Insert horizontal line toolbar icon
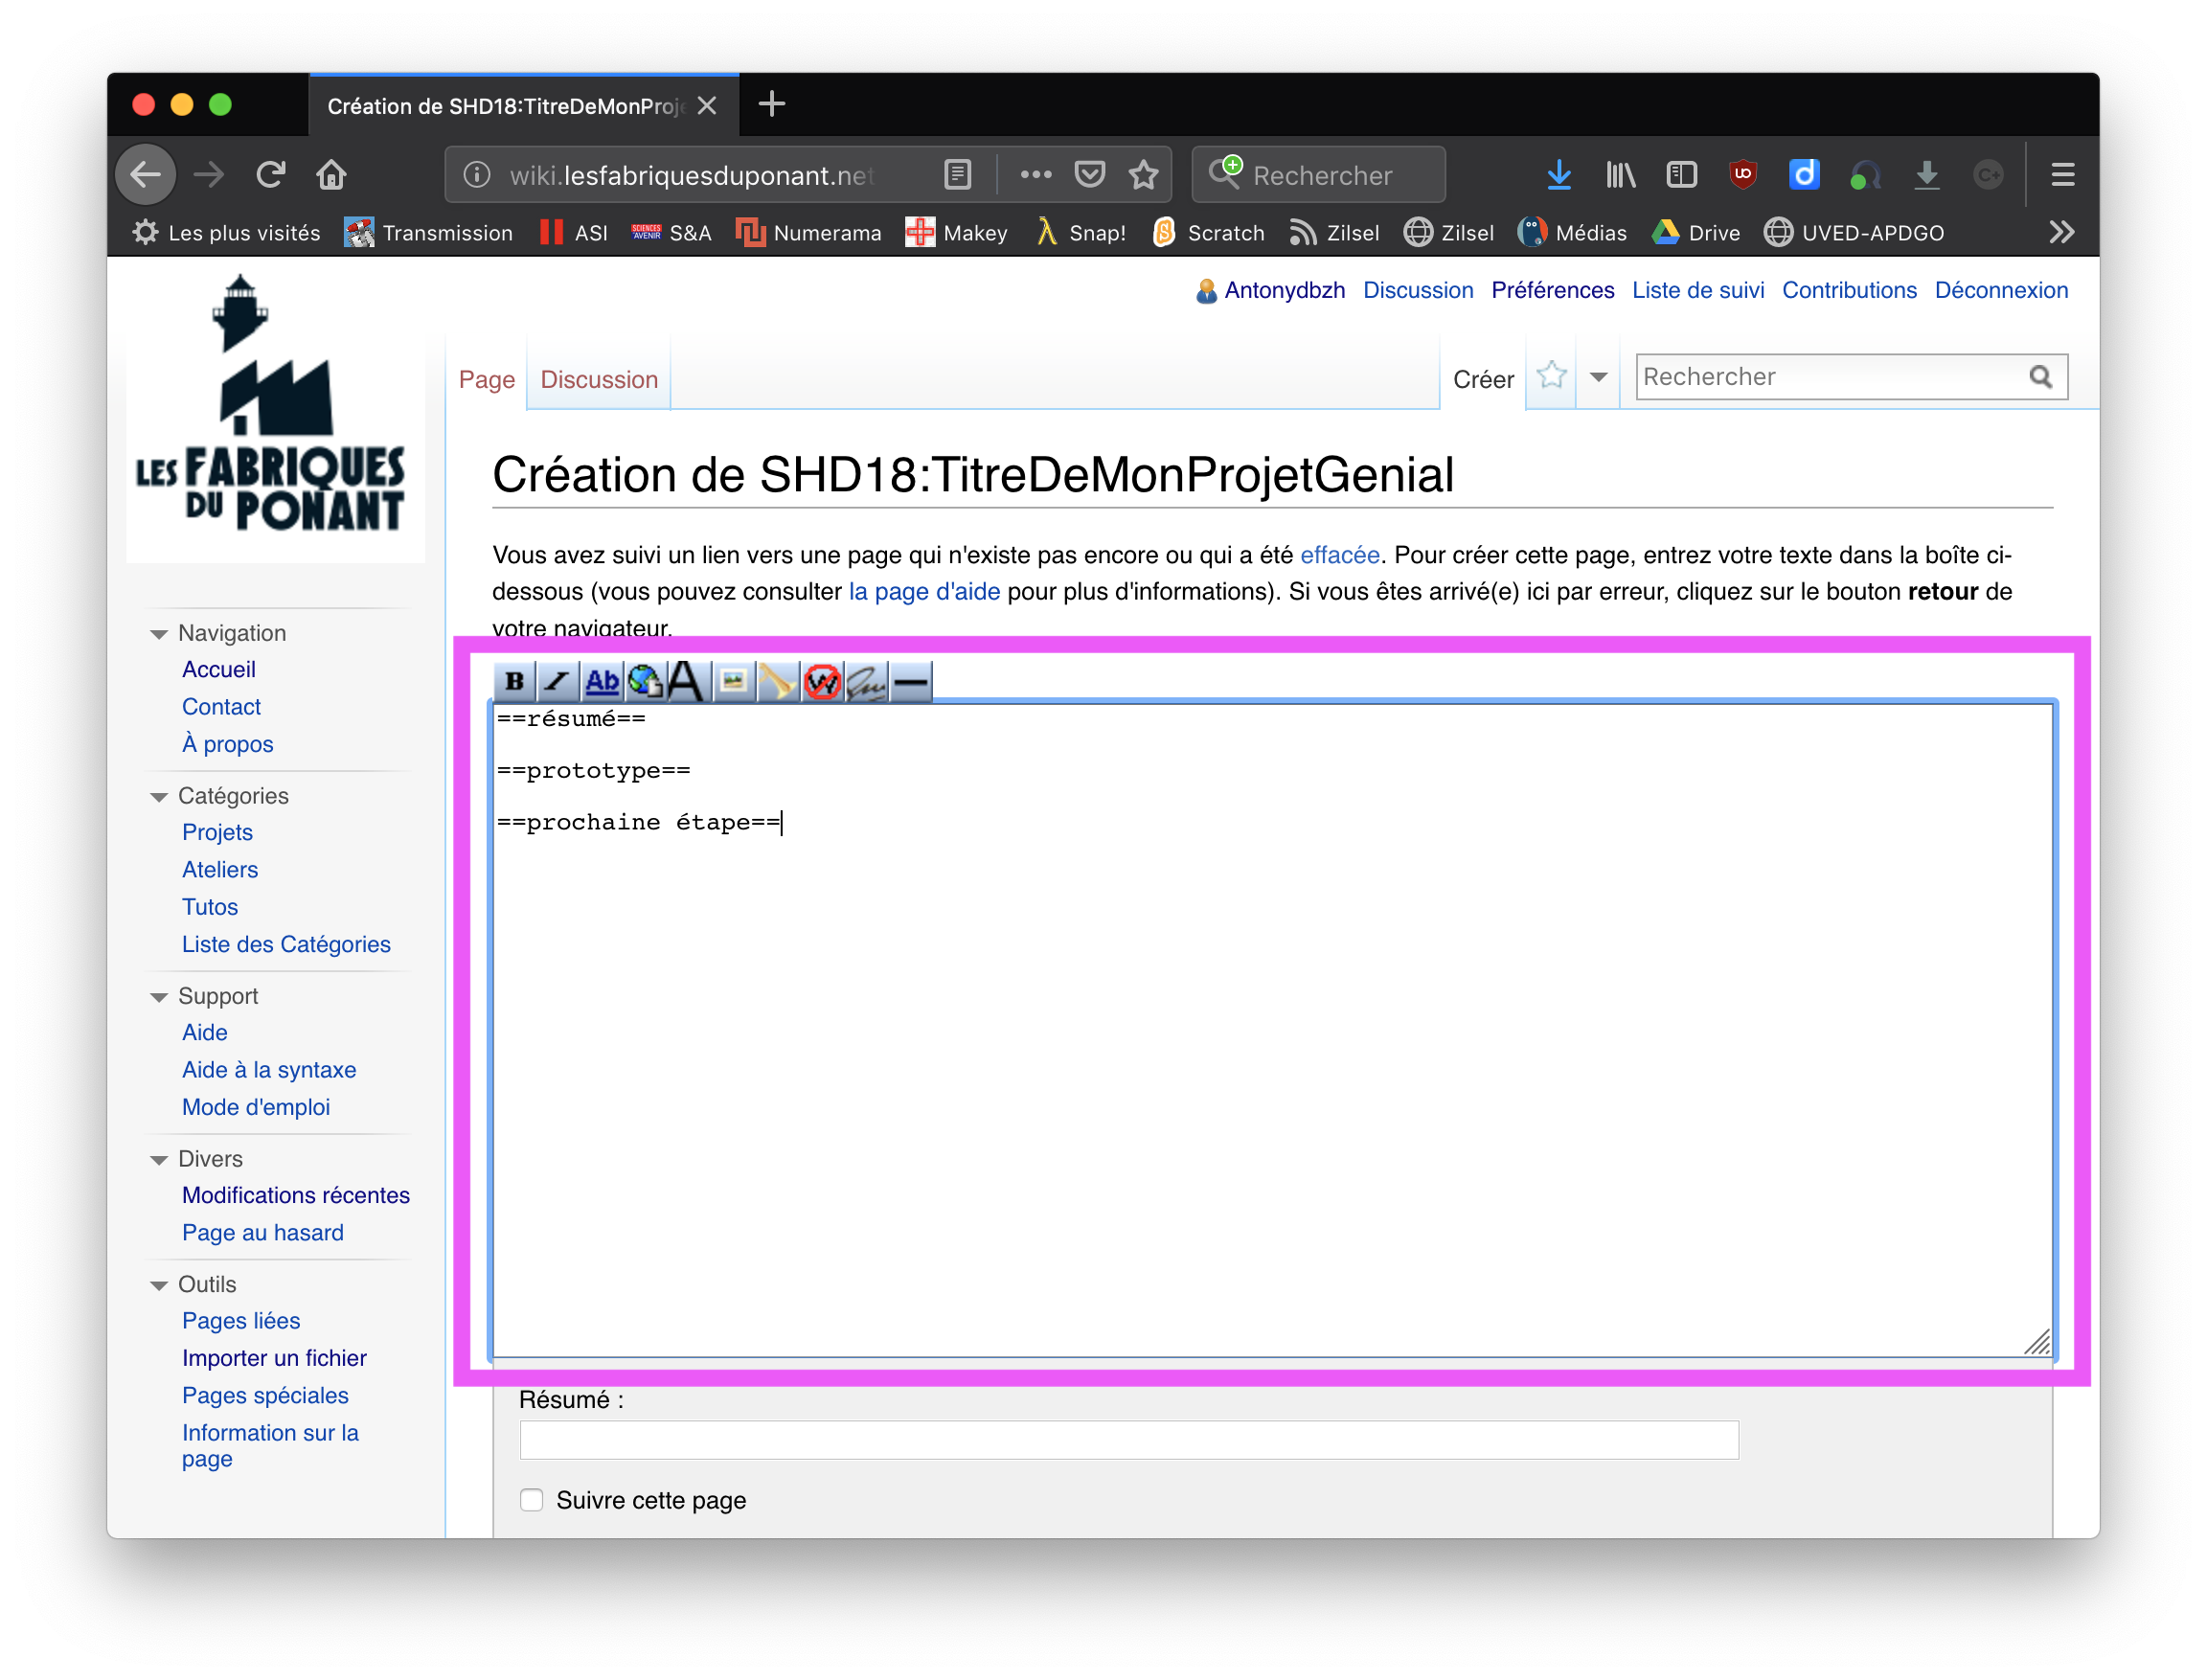This screenshot has height=1680, width=2207. coord(911,682)
